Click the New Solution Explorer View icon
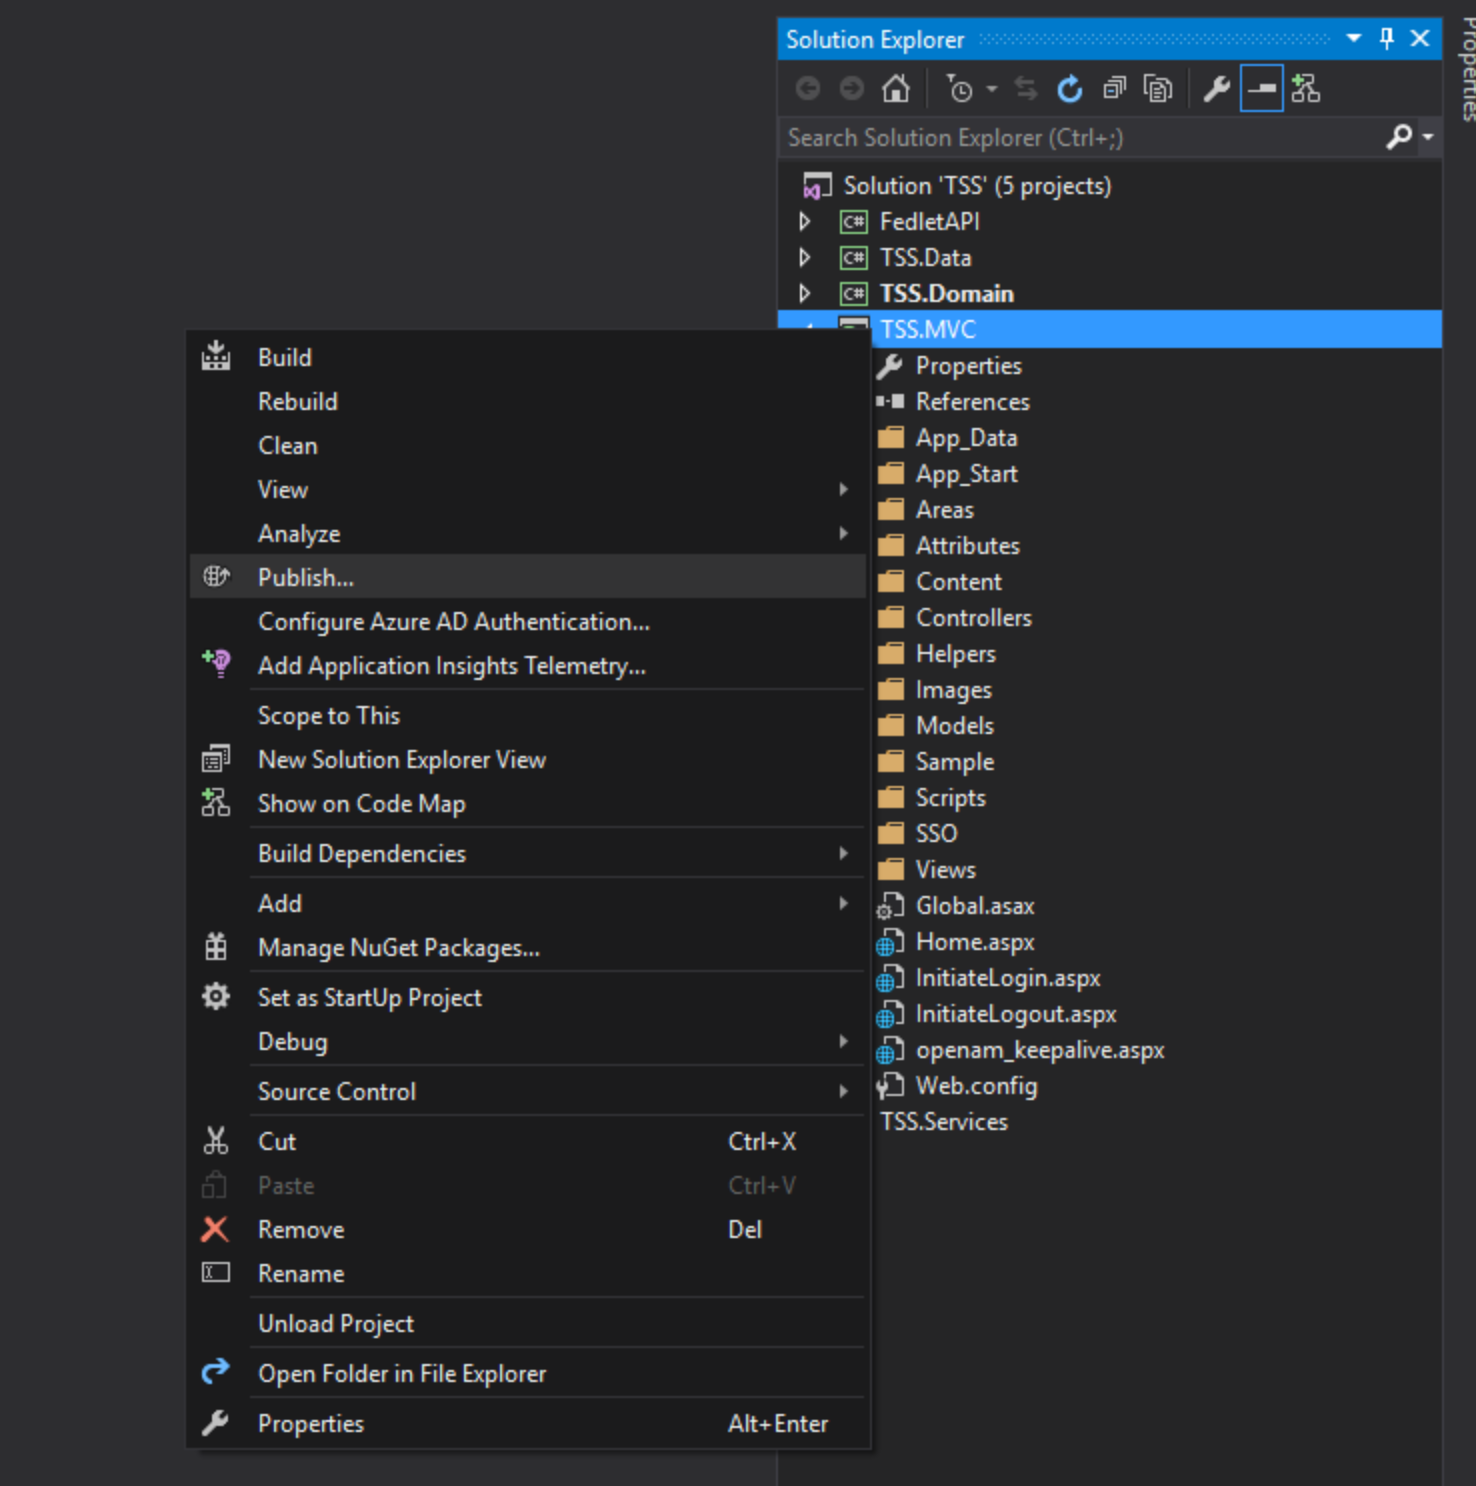 [x=216, y=759]
